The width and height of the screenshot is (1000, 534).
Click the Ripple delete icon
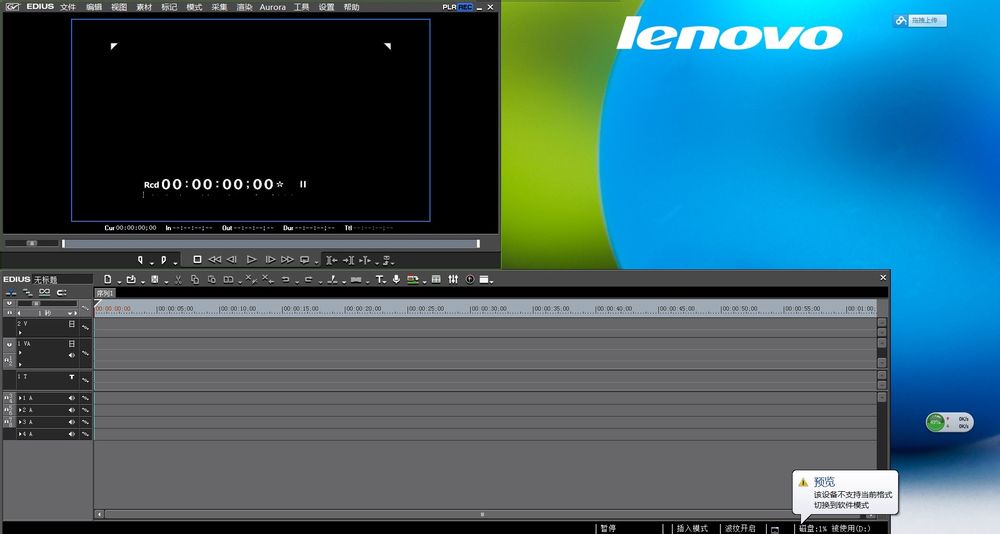pyautogui.click(x=268, y=279)
